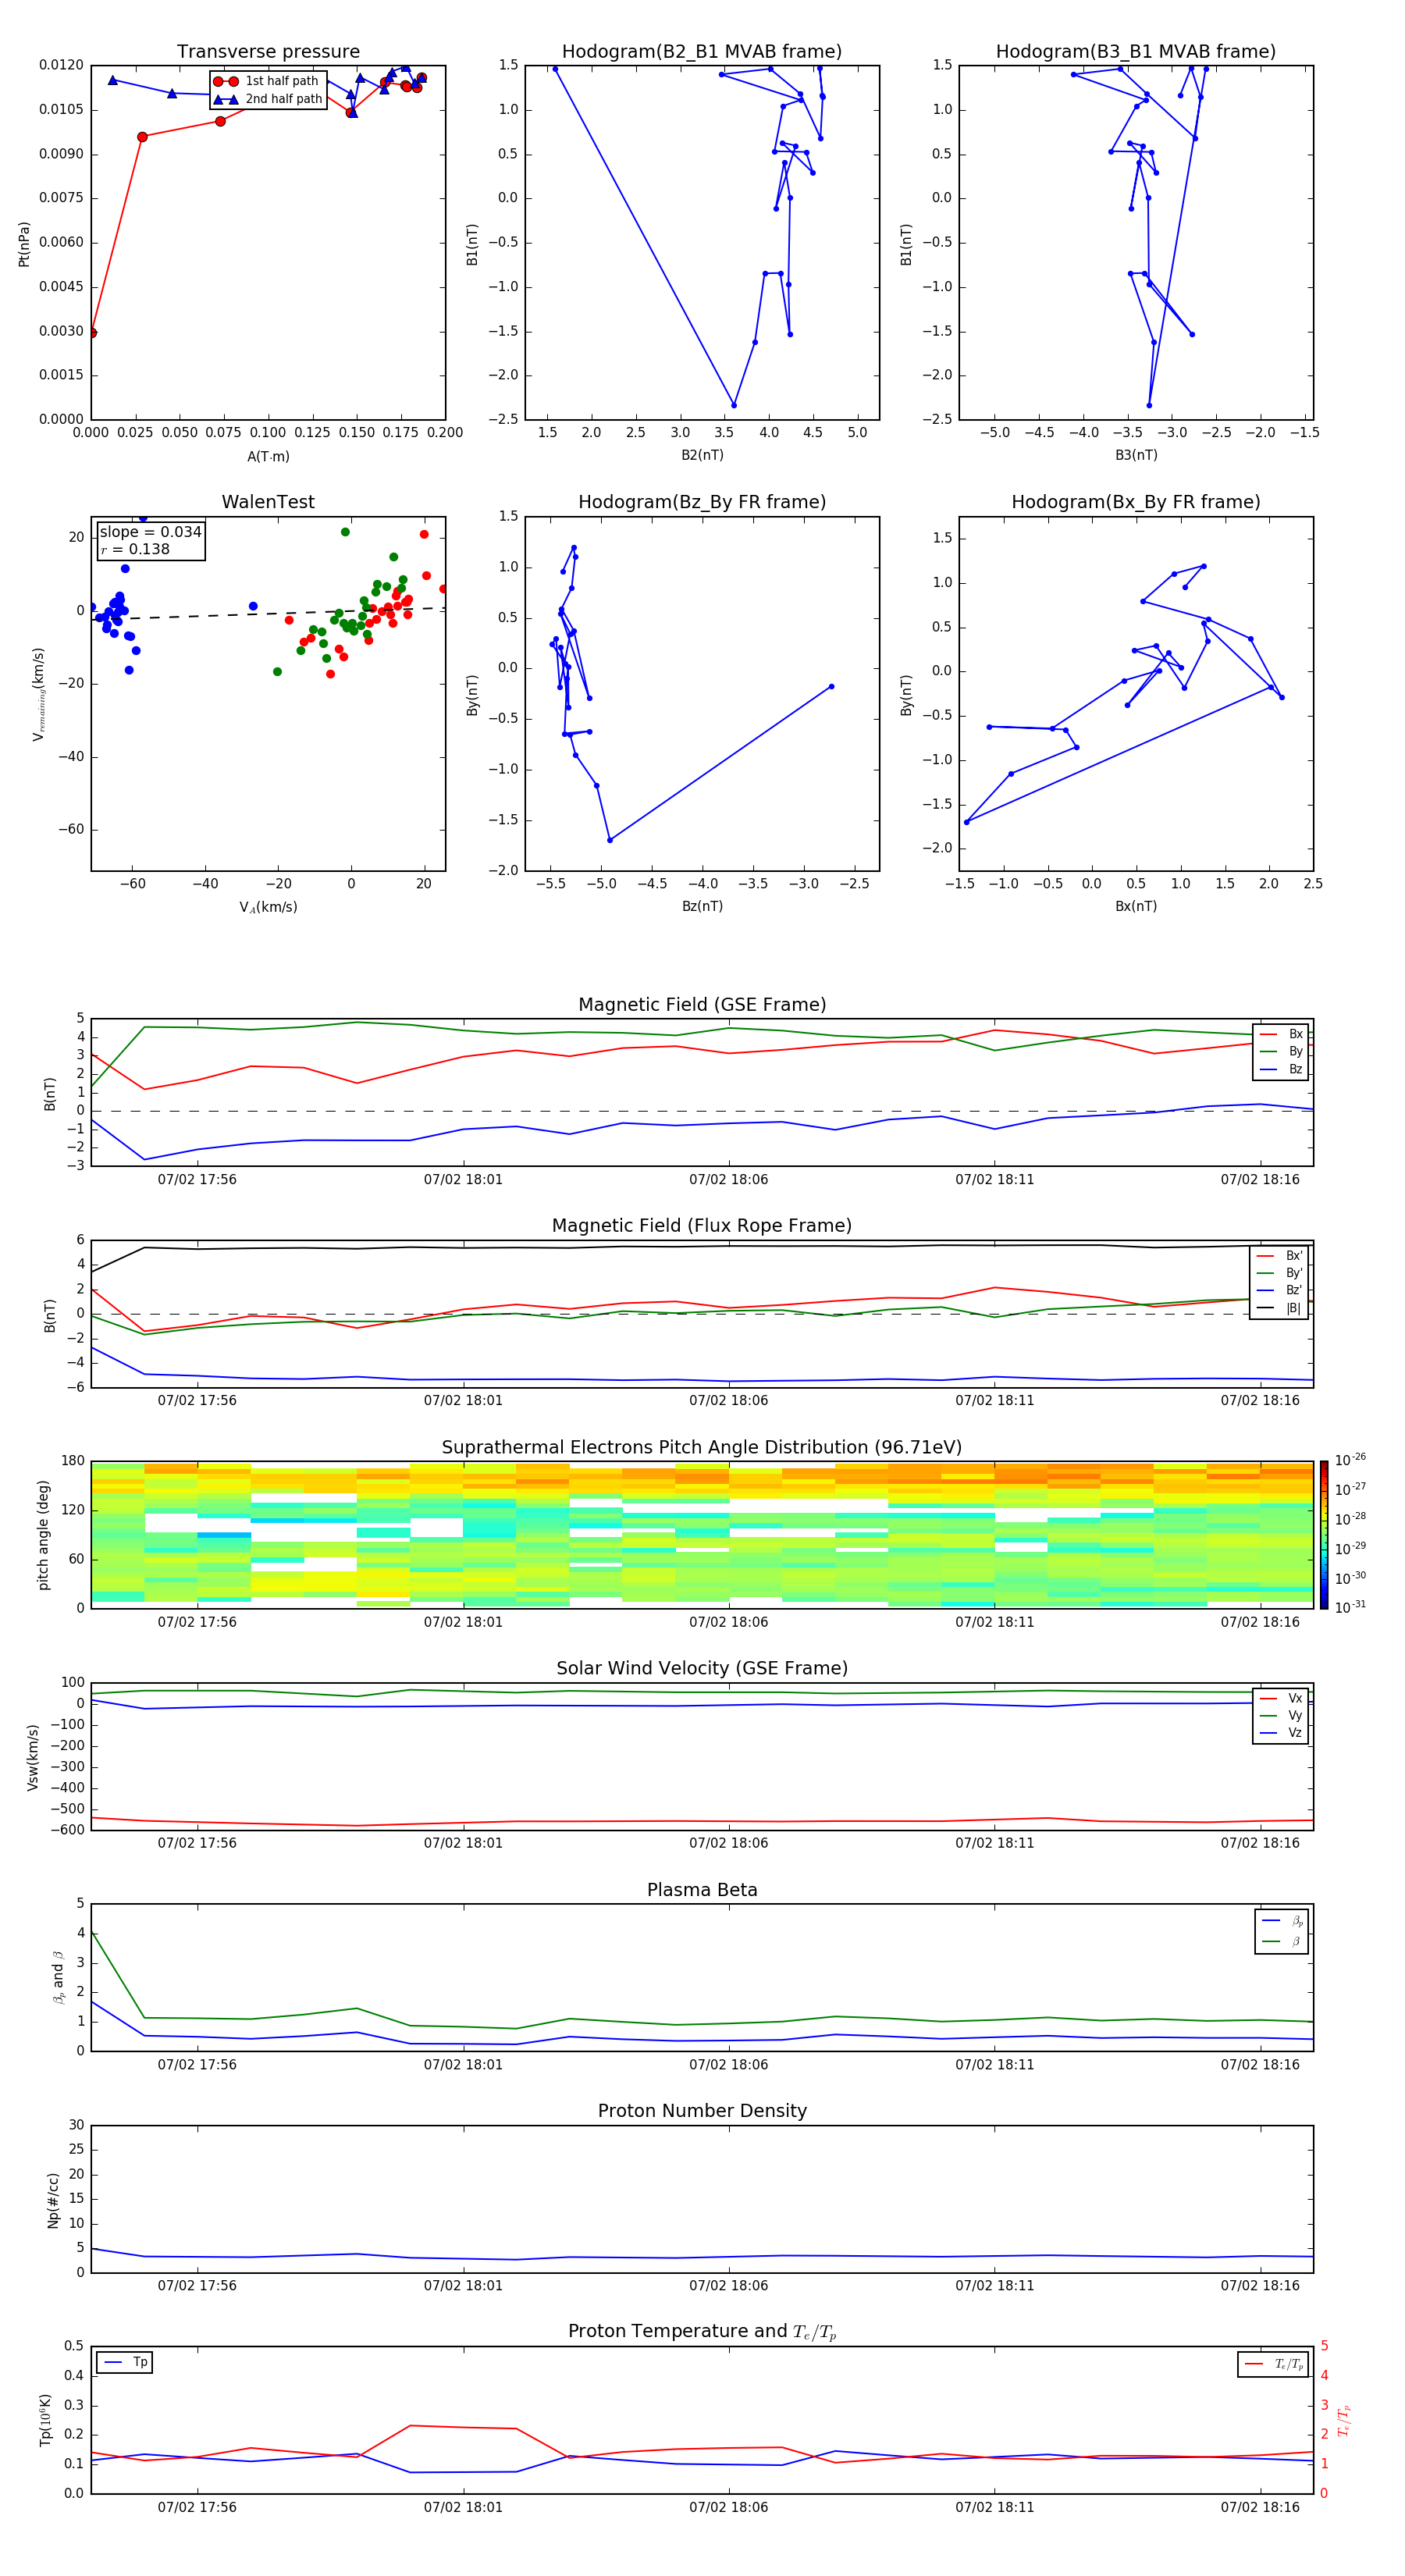Click the 'Plasma Beta' plot title

click(x=702, y=1890)
